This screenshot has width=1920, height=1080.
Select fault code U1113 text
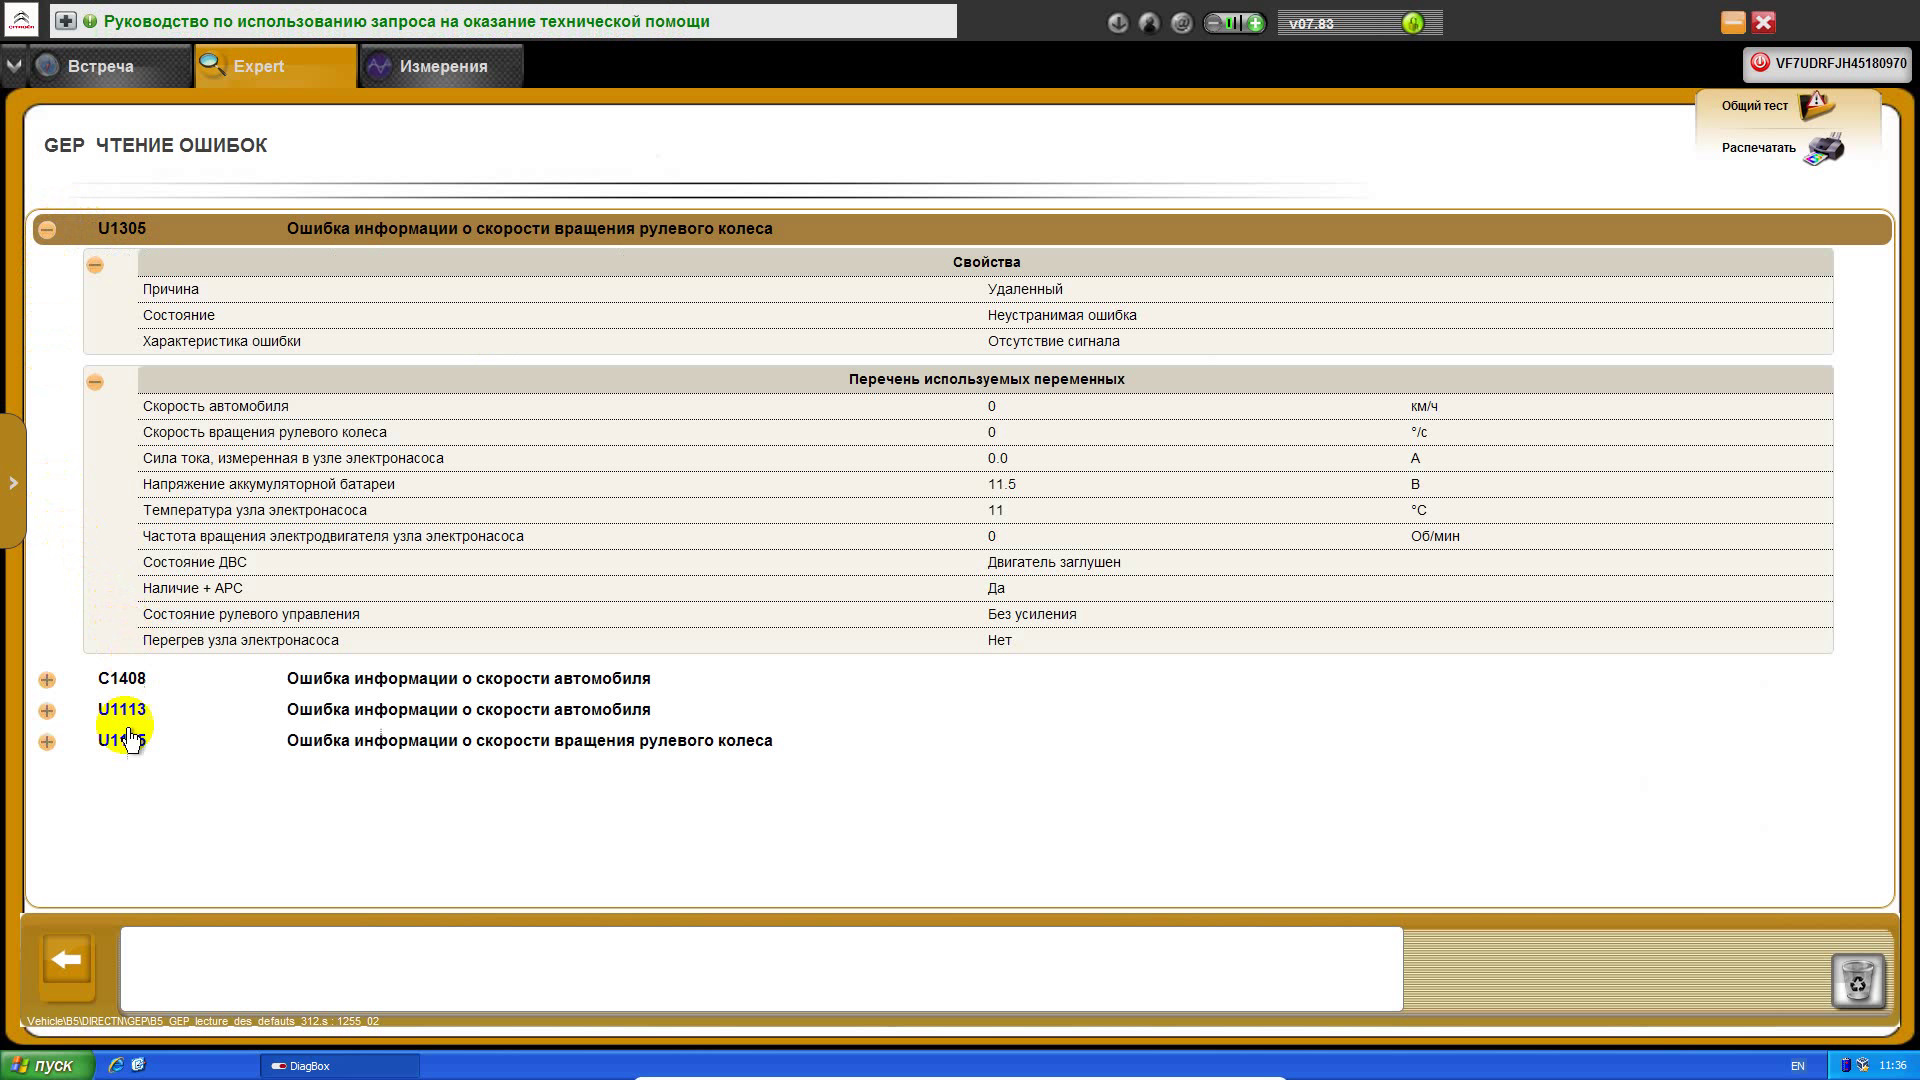click(x=121, y=710)
